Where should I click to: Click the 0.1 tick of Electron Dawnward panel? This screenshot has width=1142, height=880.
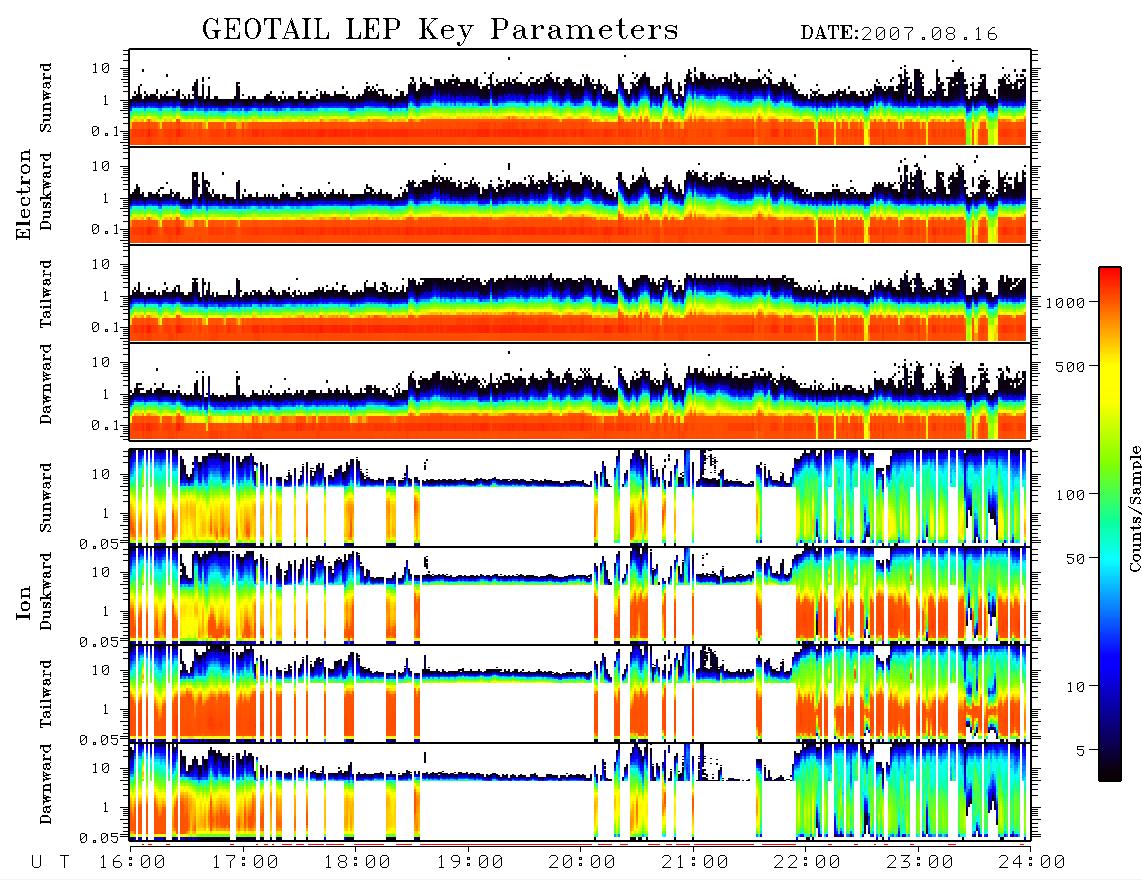106,425
